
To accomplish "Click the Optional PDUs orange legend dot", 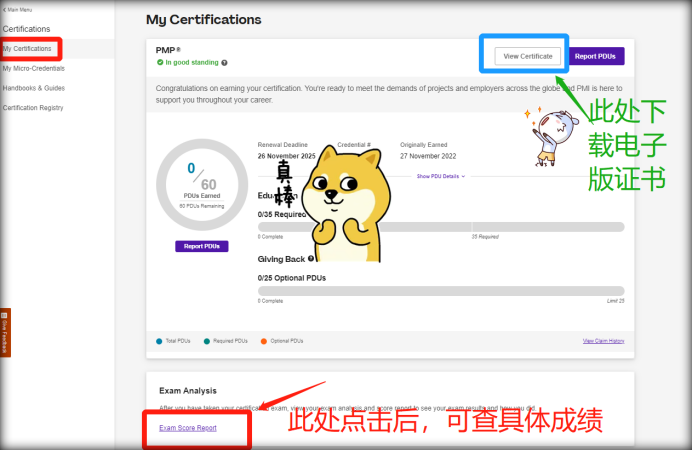I will 263,341.
